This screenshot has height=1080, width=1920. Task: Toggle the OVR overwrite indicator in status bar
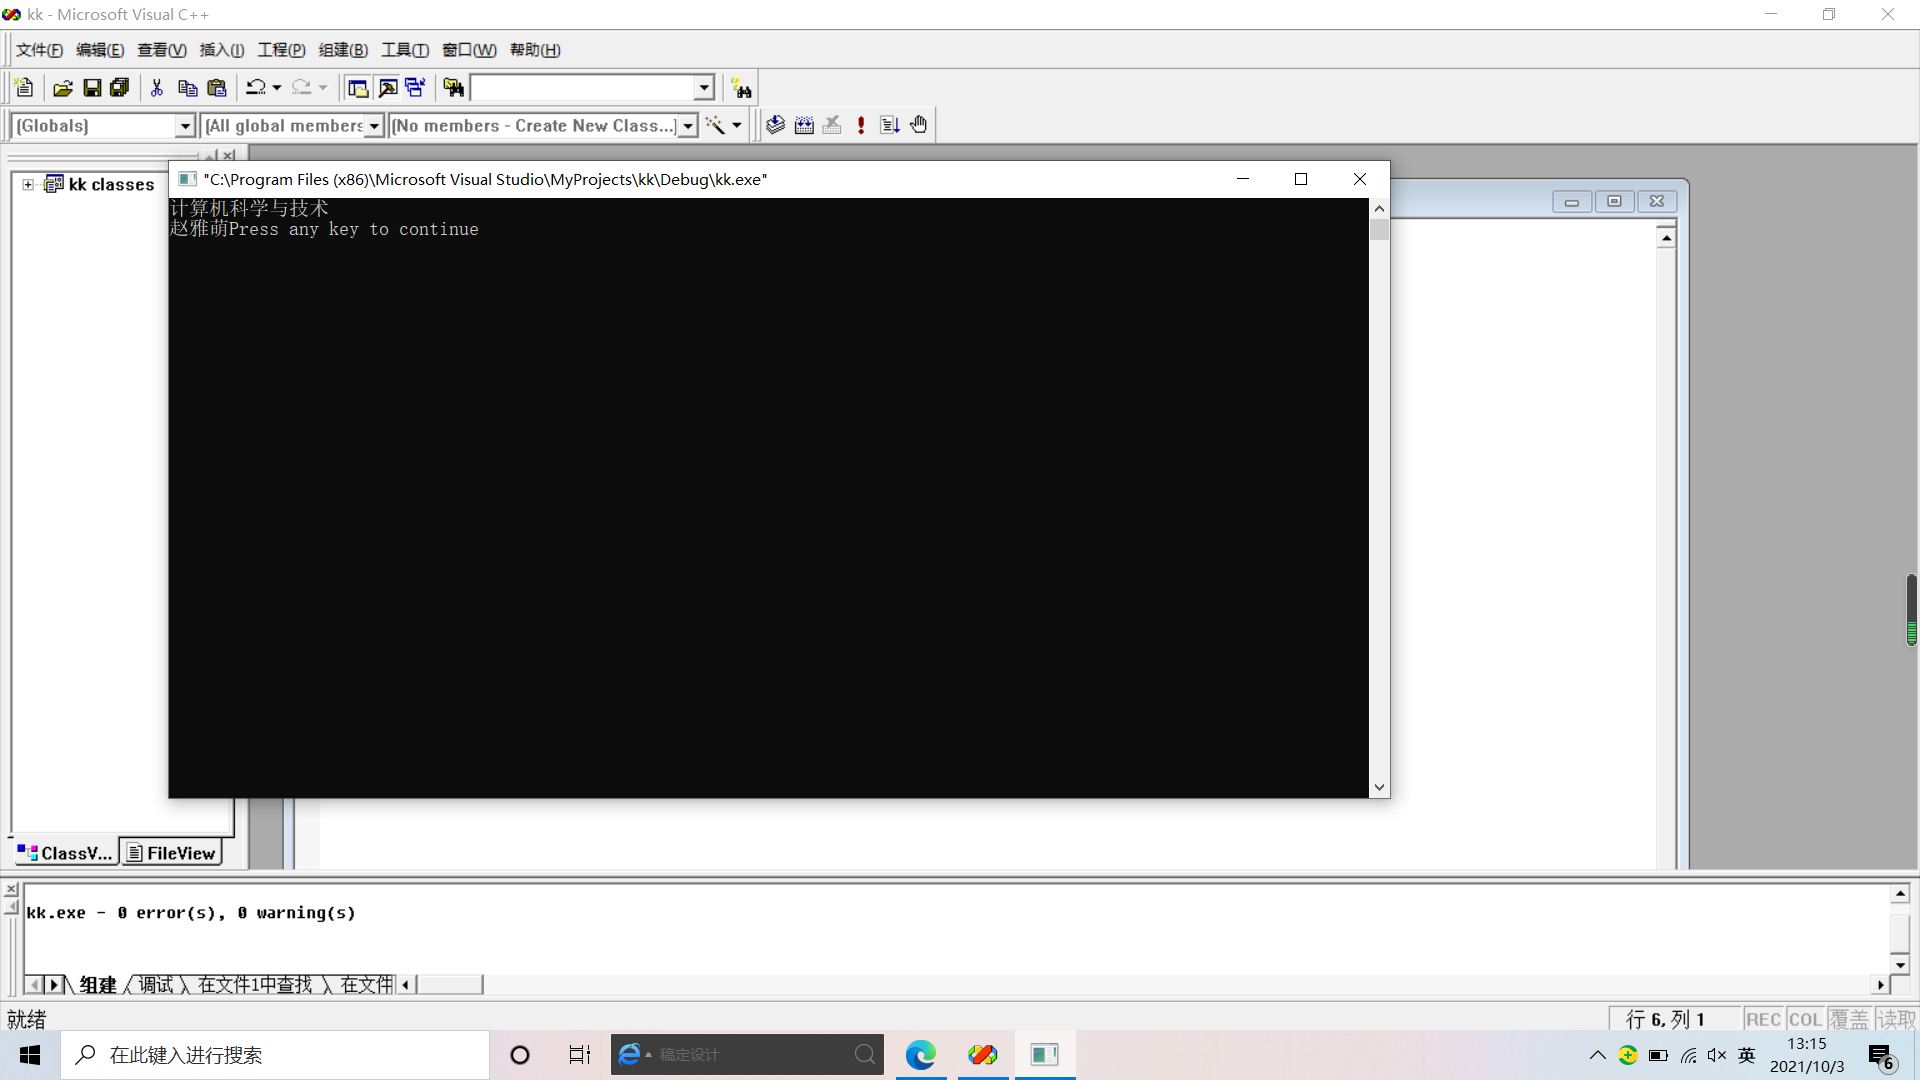pos(1848,1019)
